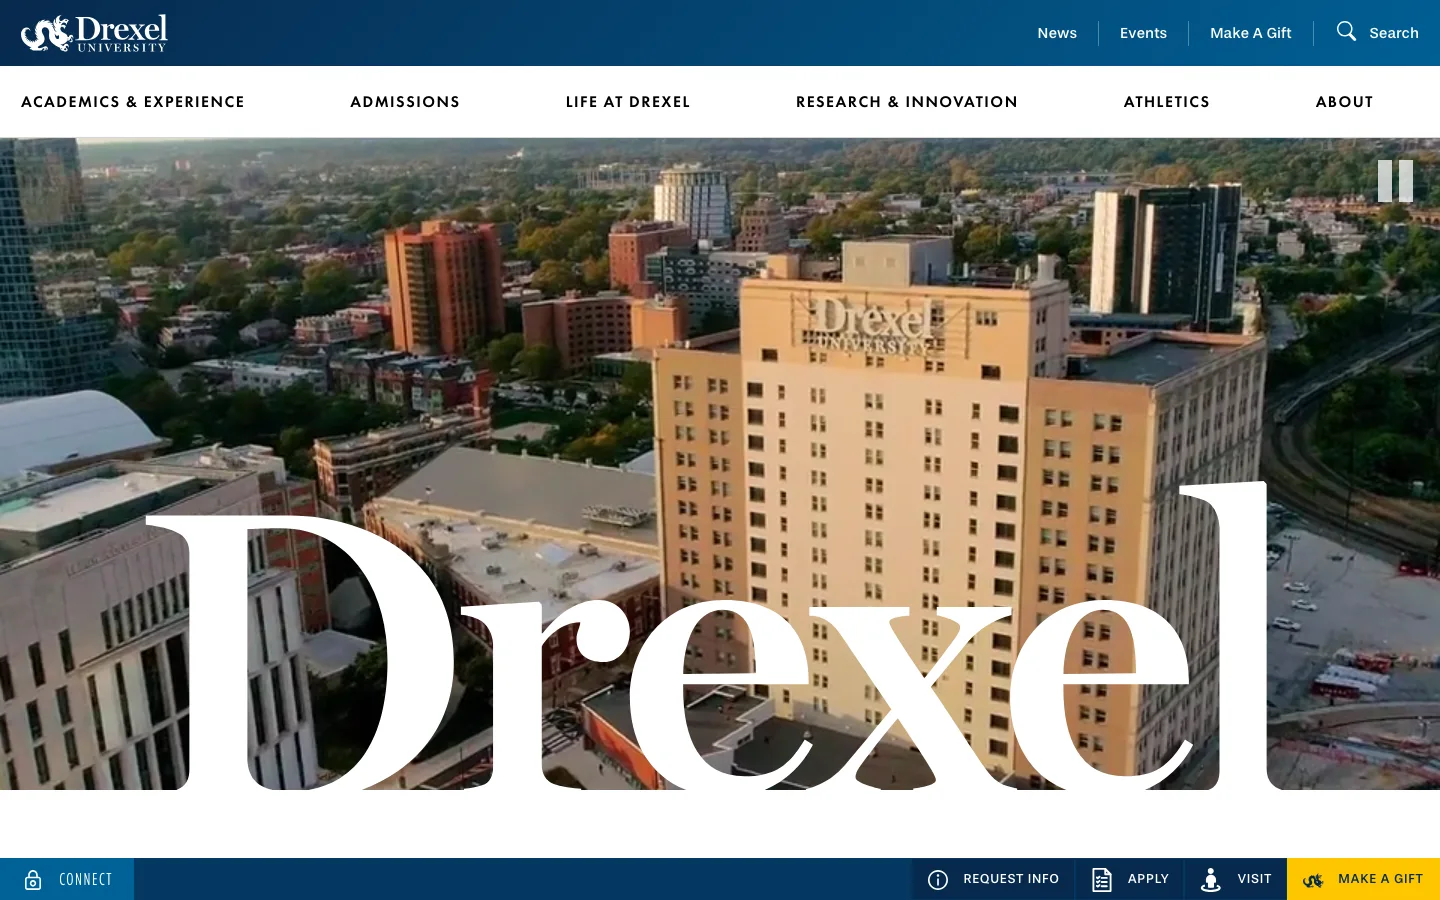Click the Request Info text label
1440x900 pixels.
coord(1011,879)
